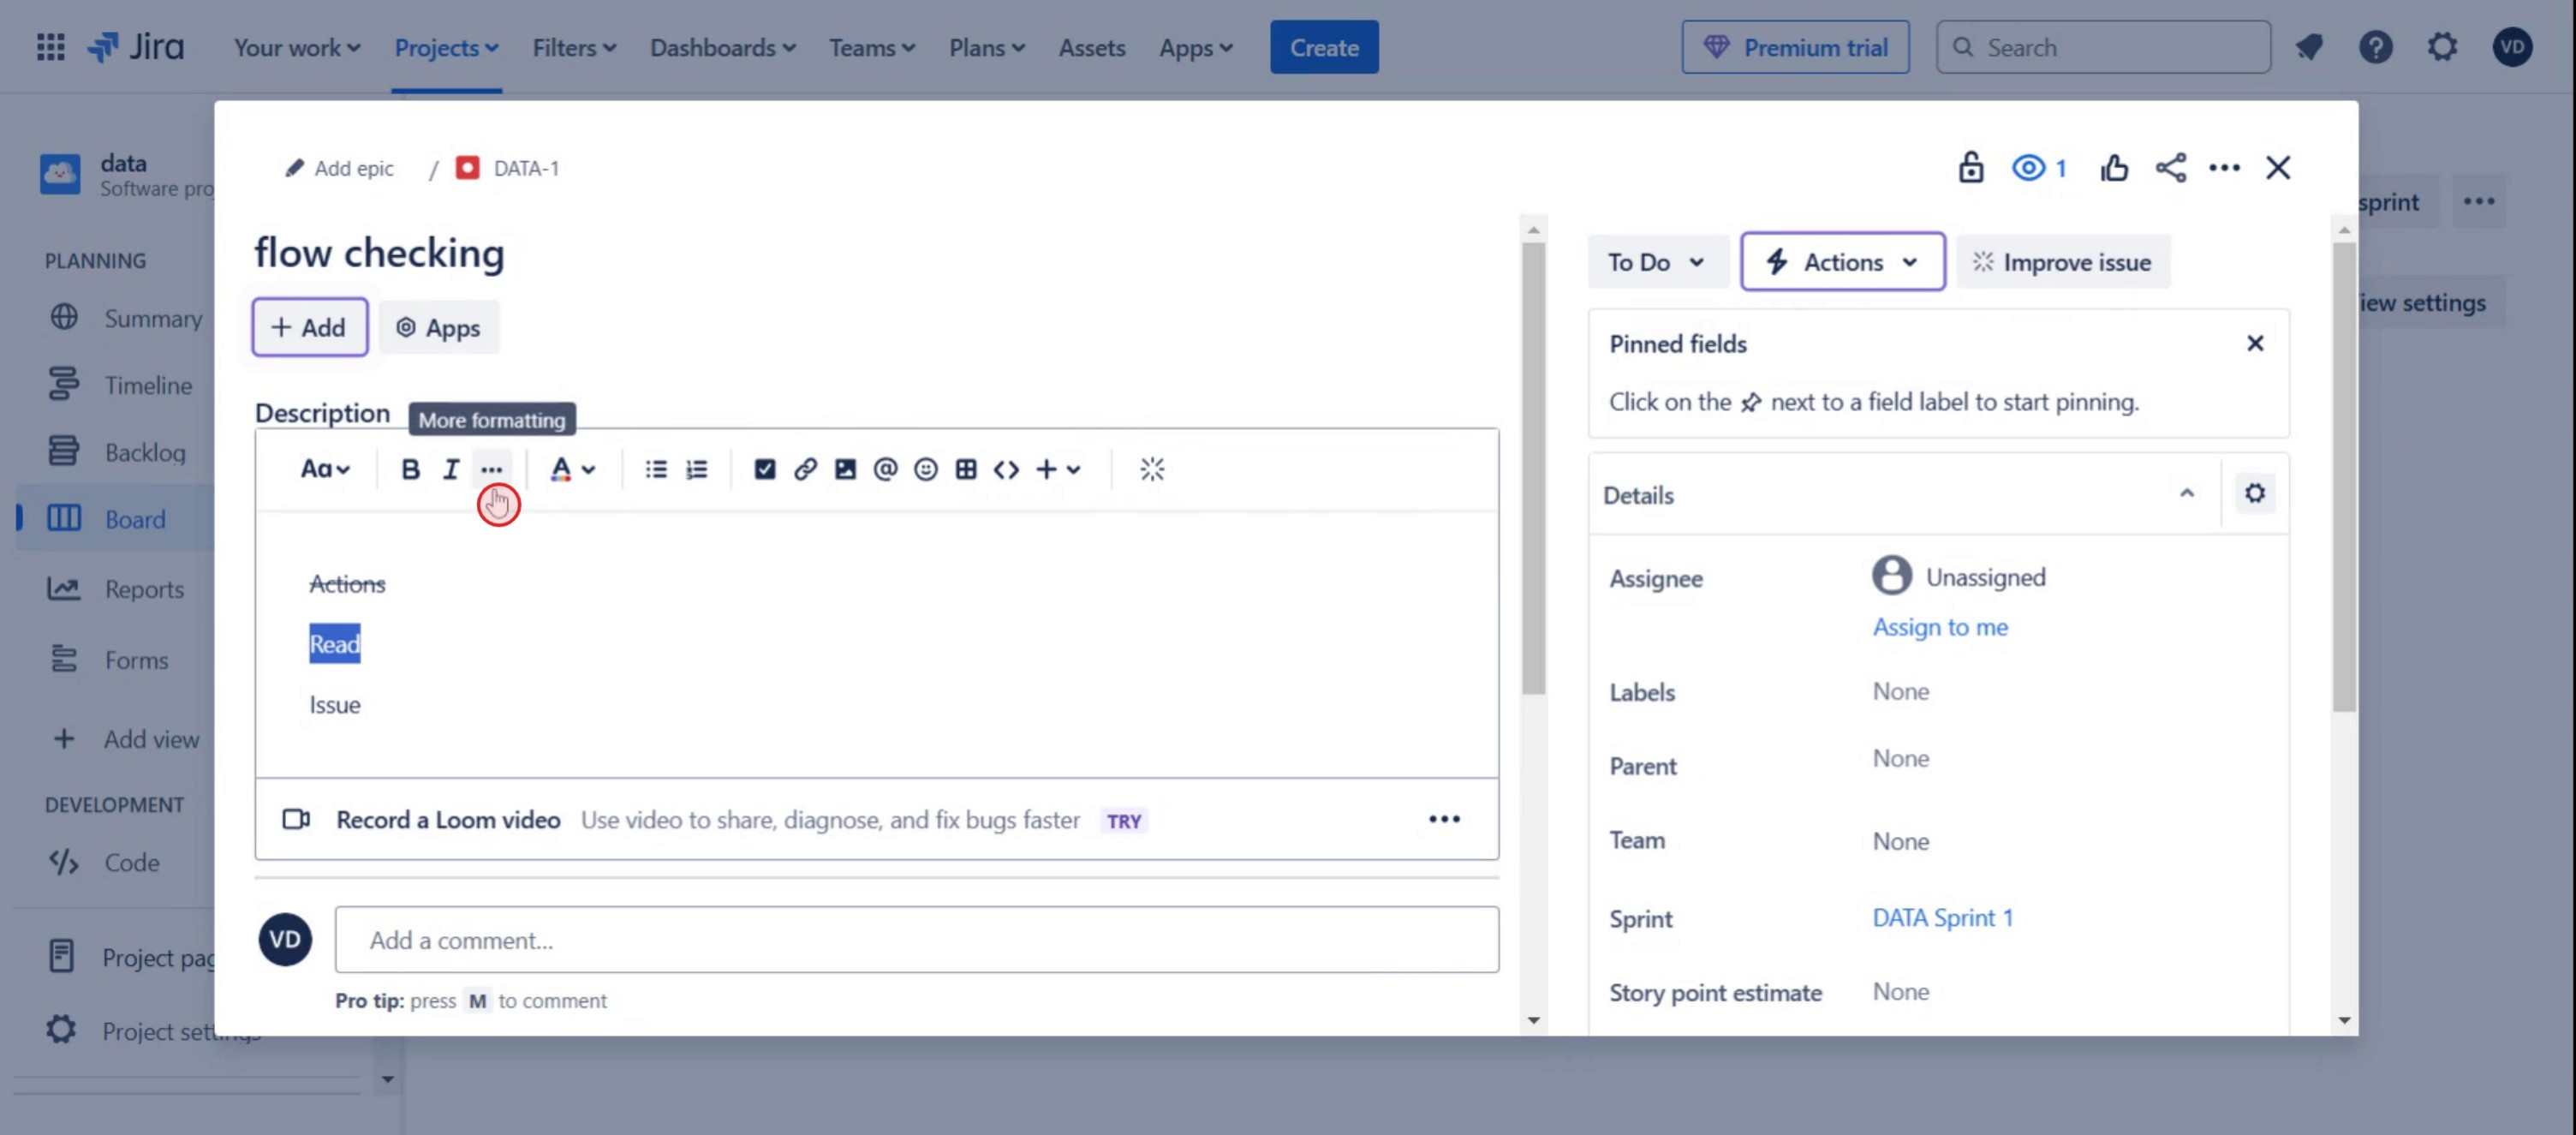Toggle bold formatting in description editor
Image resolution: width=2576 pixels, height=1135 pixels.
pyautogui.click(x=410, y=469)
